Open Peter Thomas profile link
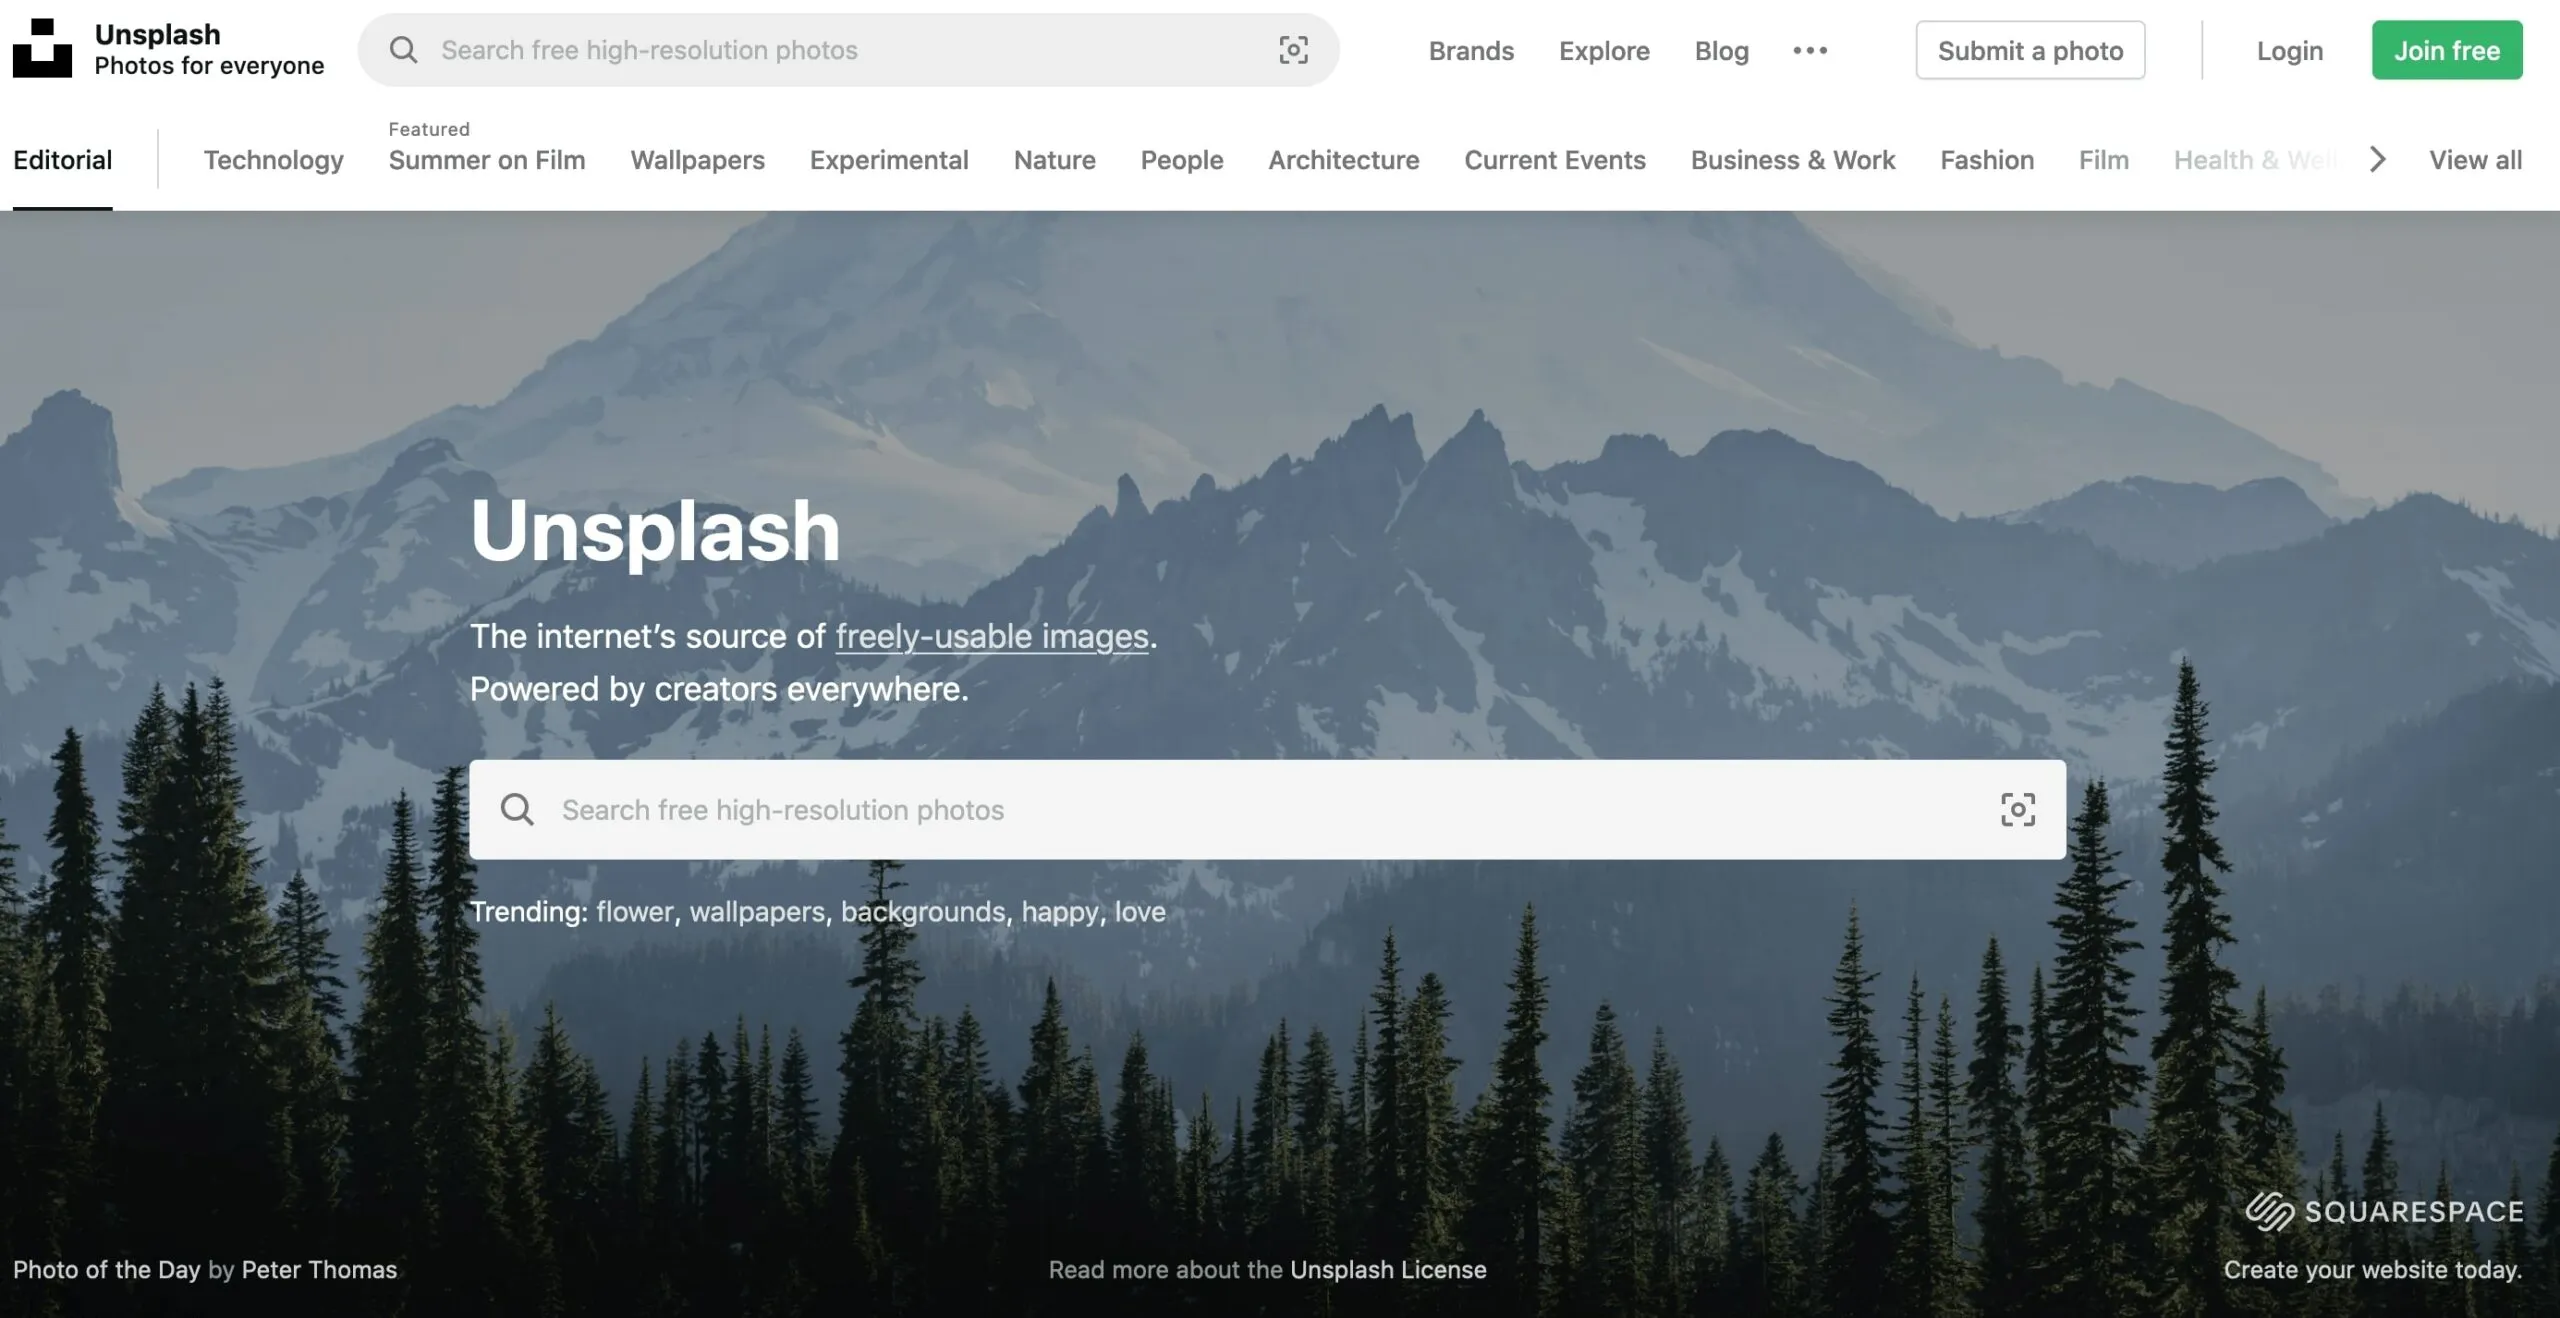The image size is (2560, 1318). click(319, 1269)
